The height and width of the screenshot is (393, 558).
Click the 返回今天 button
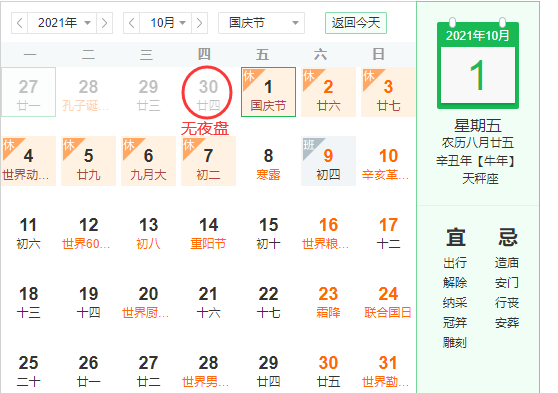tap(356, 23)
